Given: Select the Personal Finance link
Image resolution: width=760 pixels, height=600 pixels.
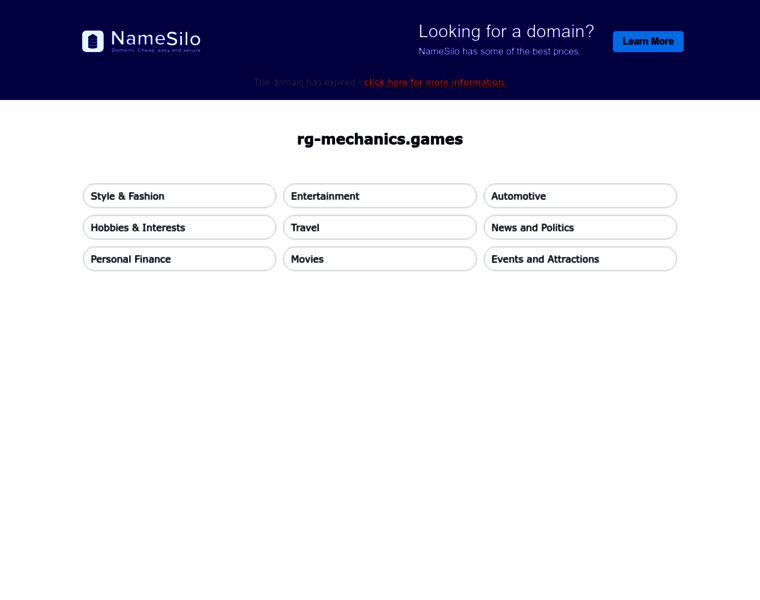Looking at the screenshot, I should [179, 259].
